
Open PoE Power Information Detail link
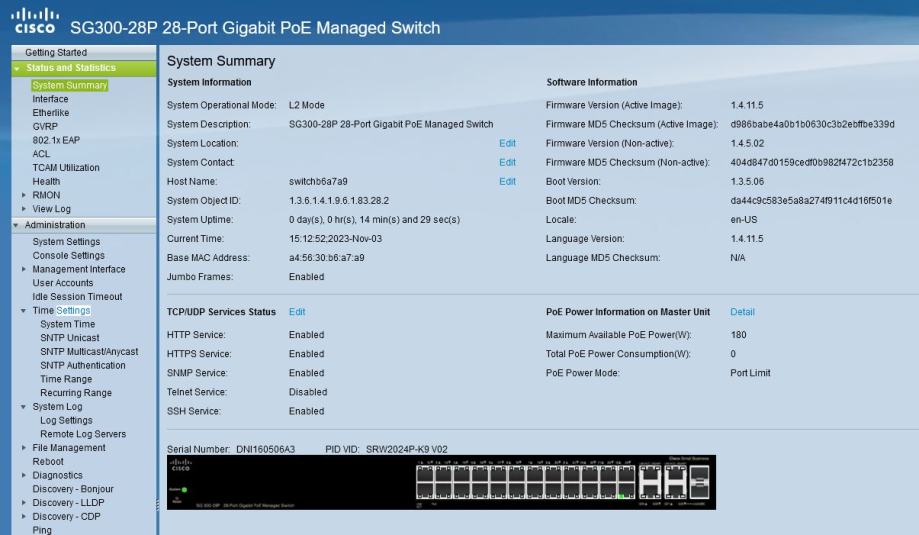742,312
